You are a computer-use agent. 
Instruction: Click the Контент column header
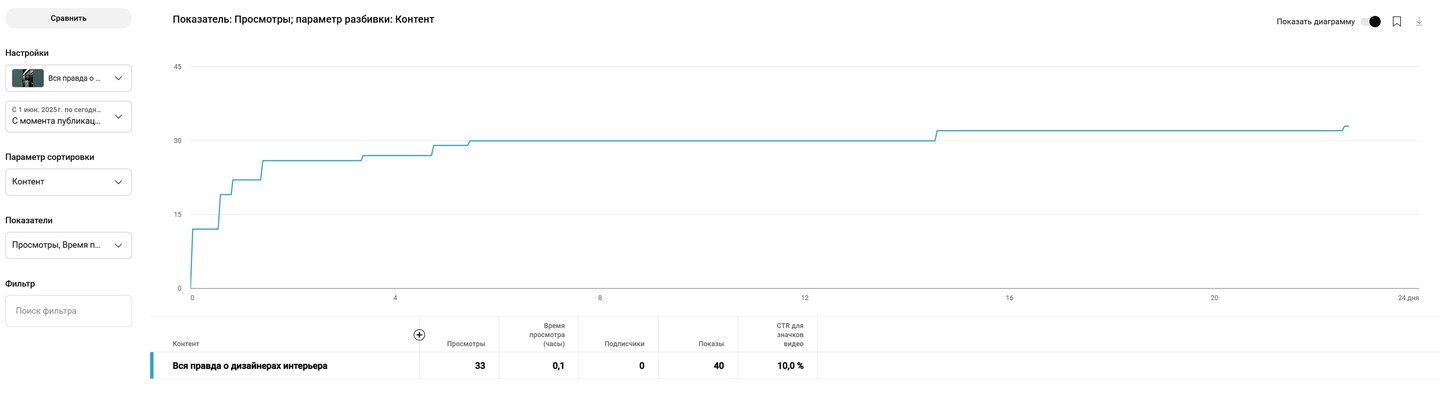click(186, 344)
